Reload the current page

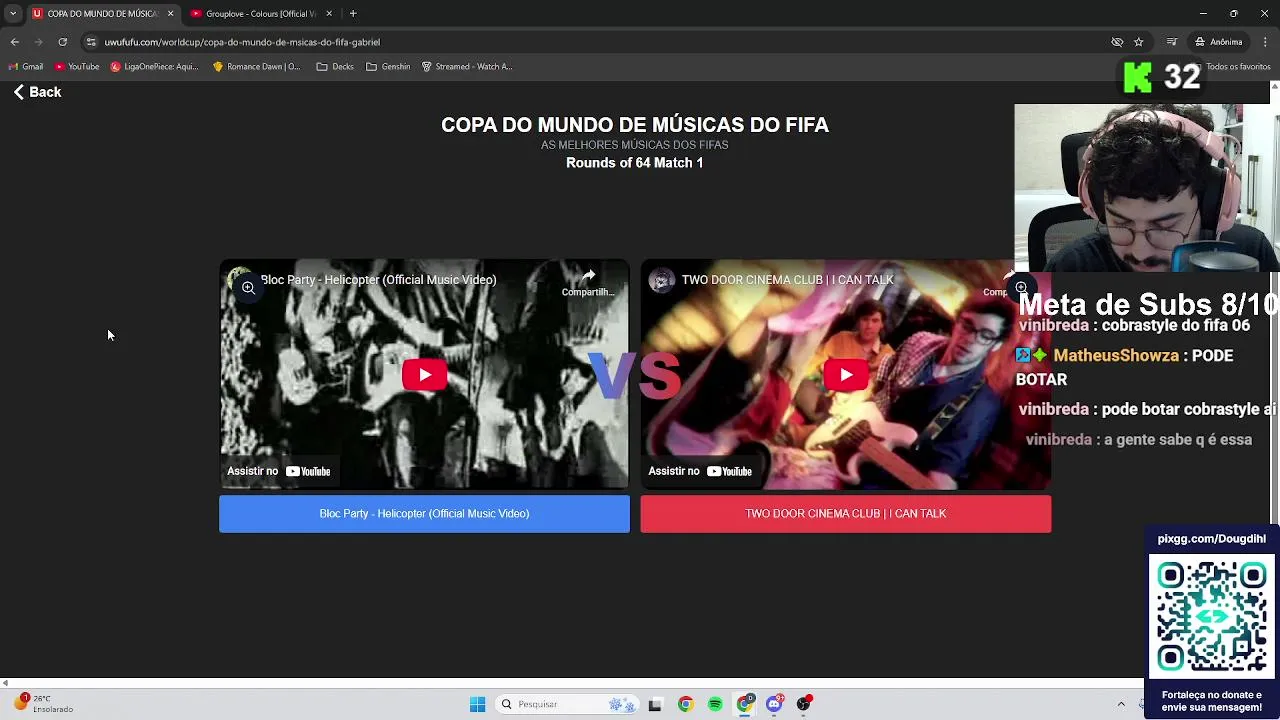pyautogui.click(x=62, y=42)
